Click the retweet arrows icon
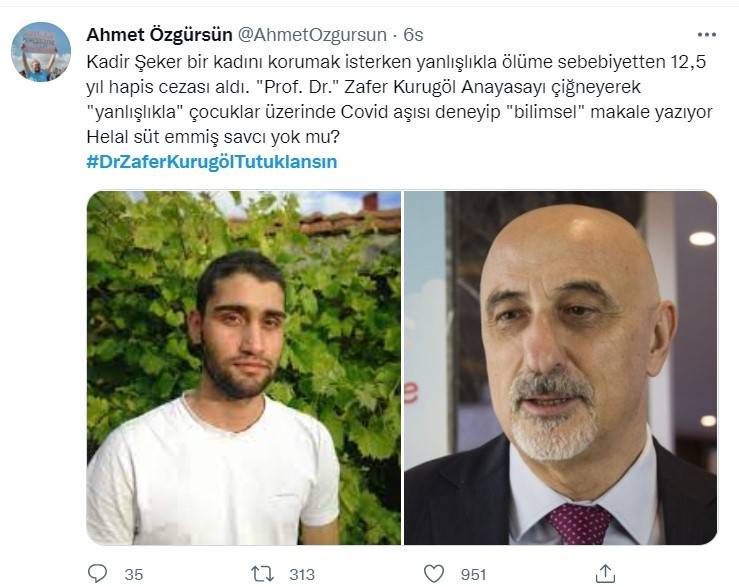Screen dimensions: 739x587 (x=262, y=574)
